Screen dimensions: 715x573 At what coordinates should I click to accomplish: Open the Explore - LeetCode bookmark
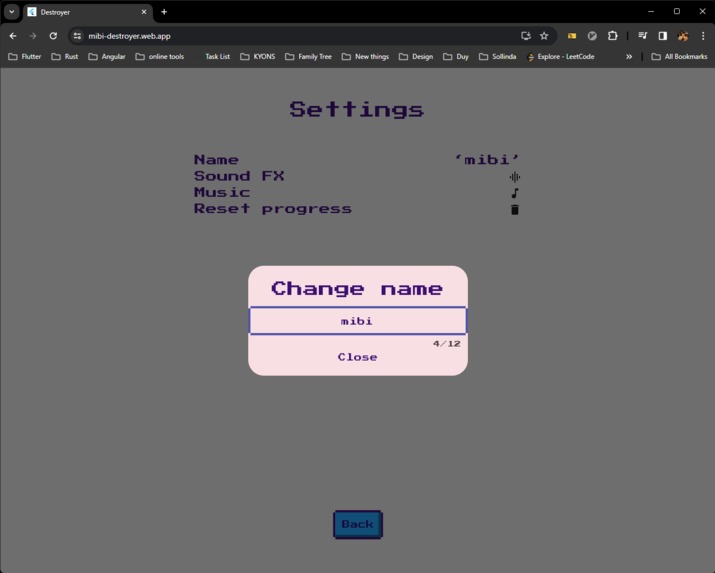tap(561, 57)
